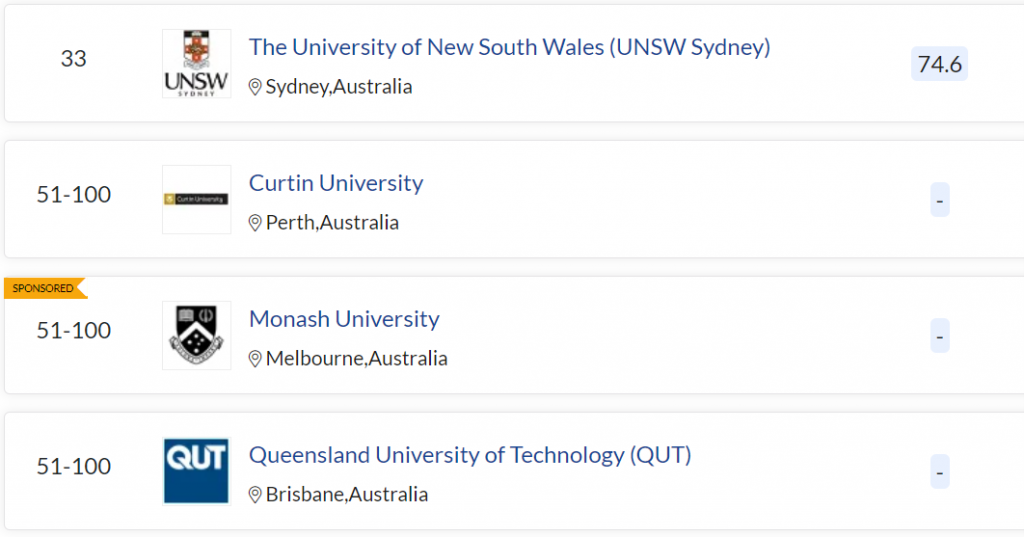The height and width of the screenshot is (537, 1024).
Task: Click the 74.6 score badge
Action: coord(939,64)
